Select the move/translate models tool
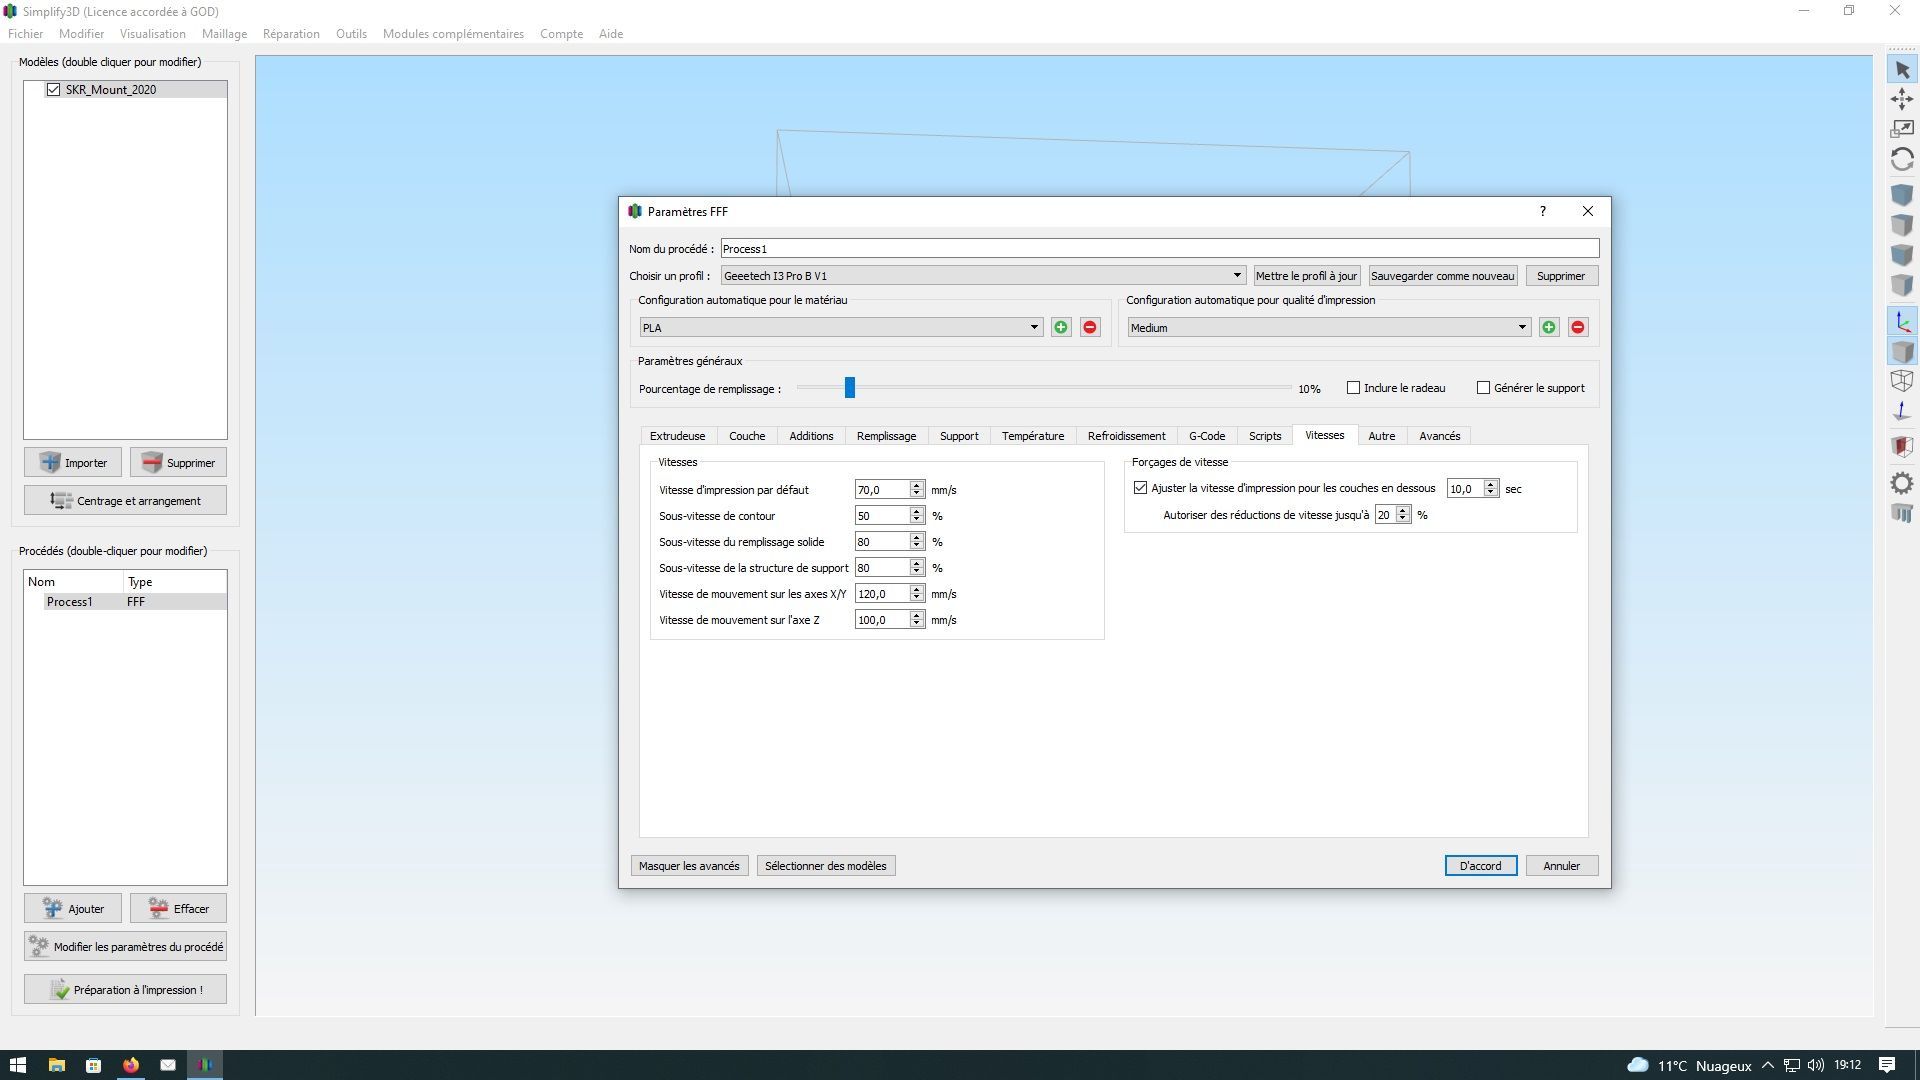 [1902, 99]
